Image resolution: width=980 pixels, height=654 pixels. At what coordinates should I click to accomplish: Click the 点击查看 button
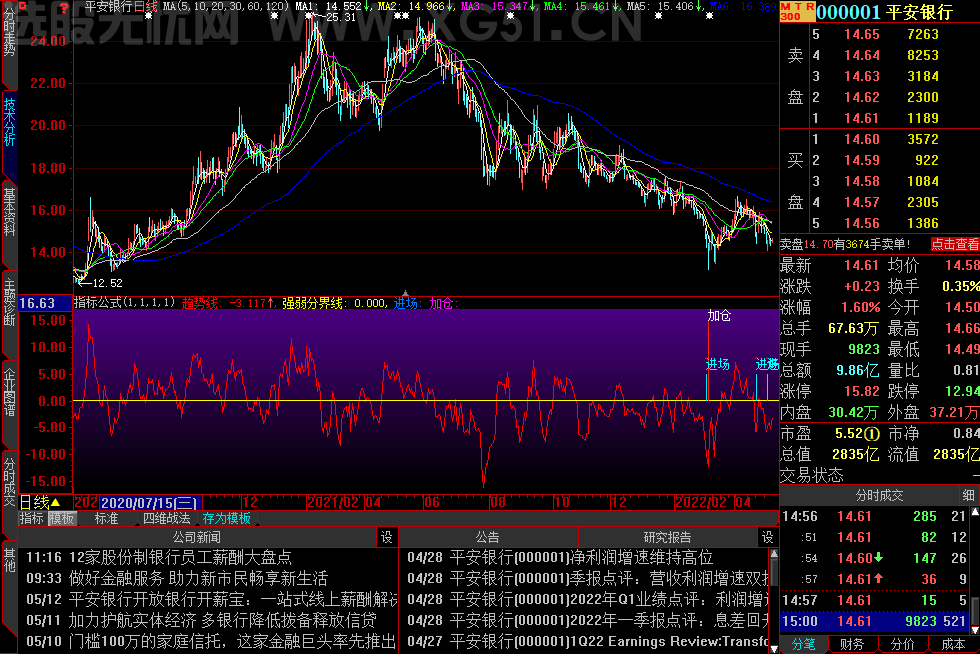pos(955,244)
